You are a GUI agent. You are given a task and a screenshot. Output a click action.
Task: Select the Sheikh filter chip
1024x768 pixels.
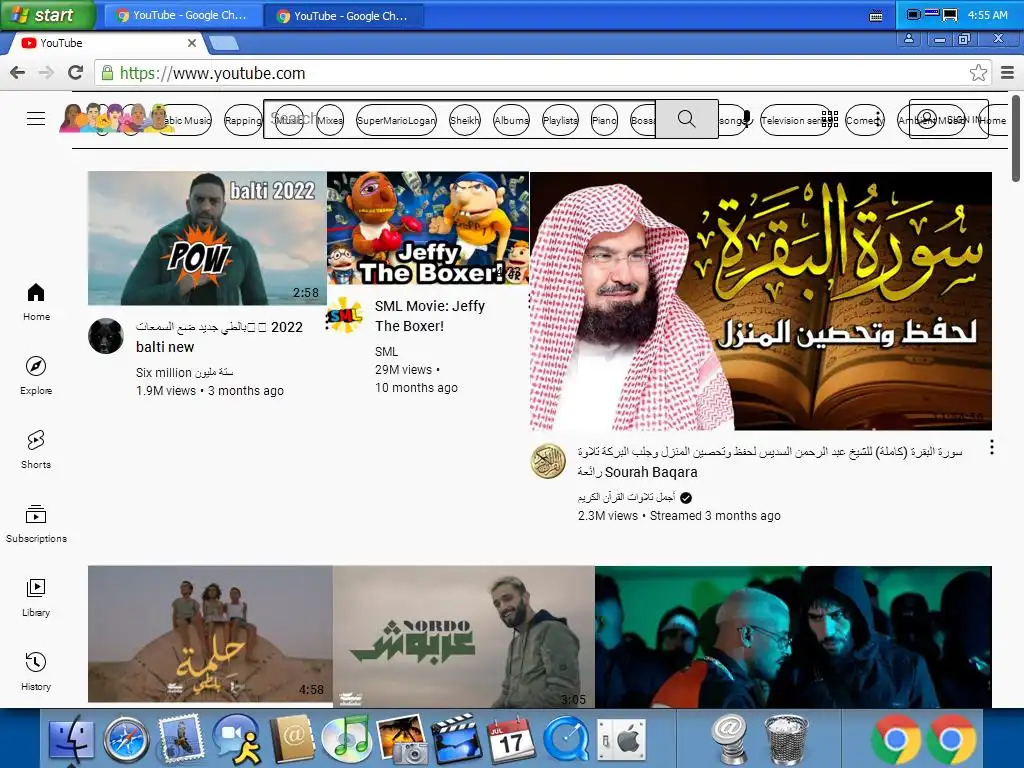pos(464,120)
